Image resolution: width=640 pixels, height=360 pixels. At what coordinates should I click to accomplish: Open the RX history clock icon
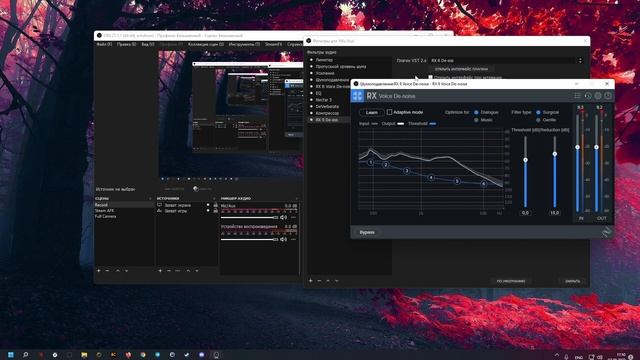pos(588,96)
